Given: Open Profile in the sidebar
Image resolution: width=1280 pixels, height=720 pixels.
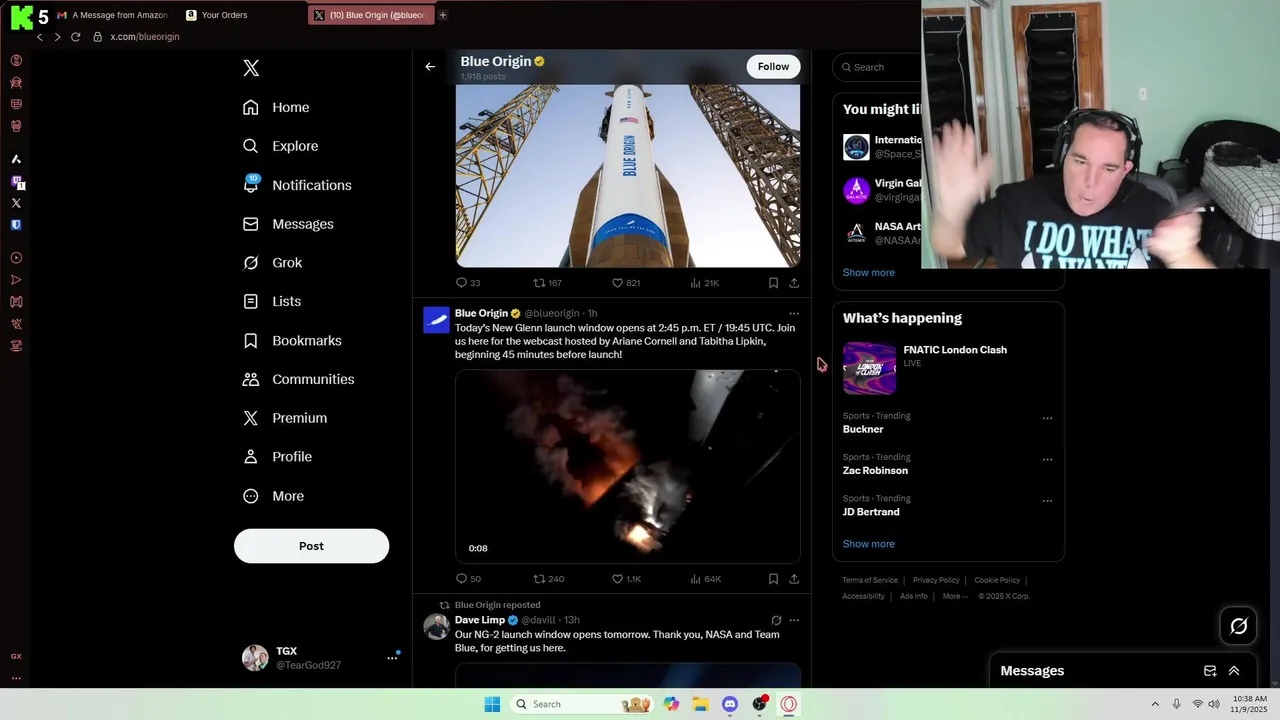Looking at the screenshot, I should [277, 457].
